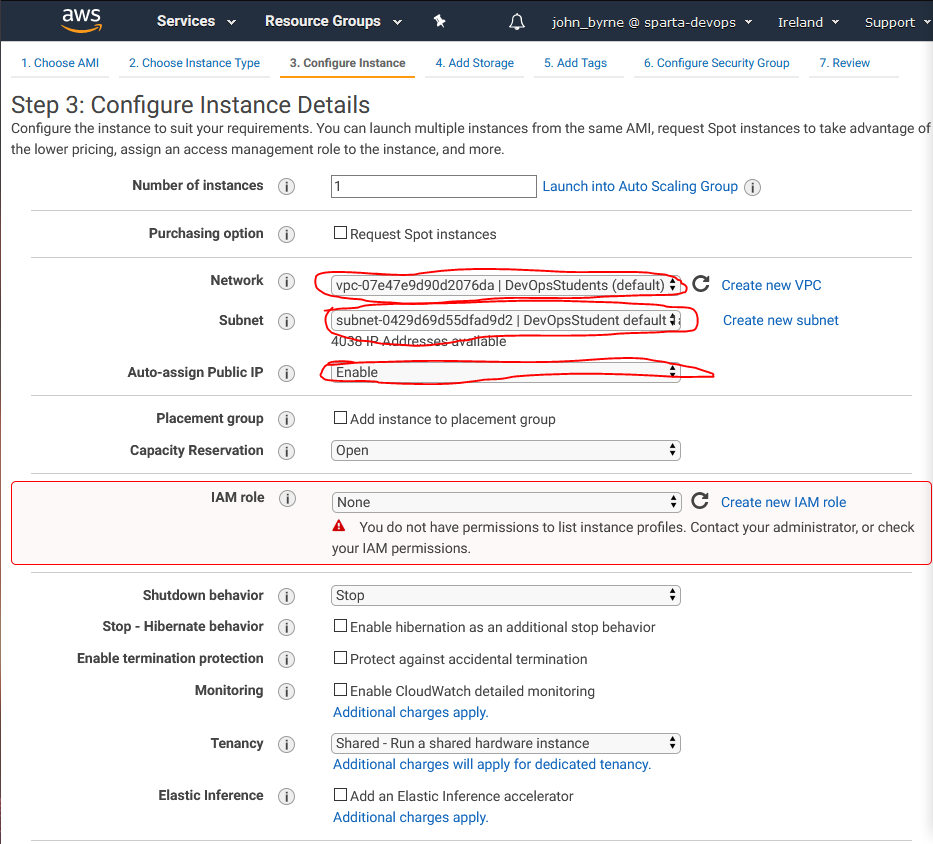Show info for IAM role
This screenshot has width=933, height=844.
point(287,498)
